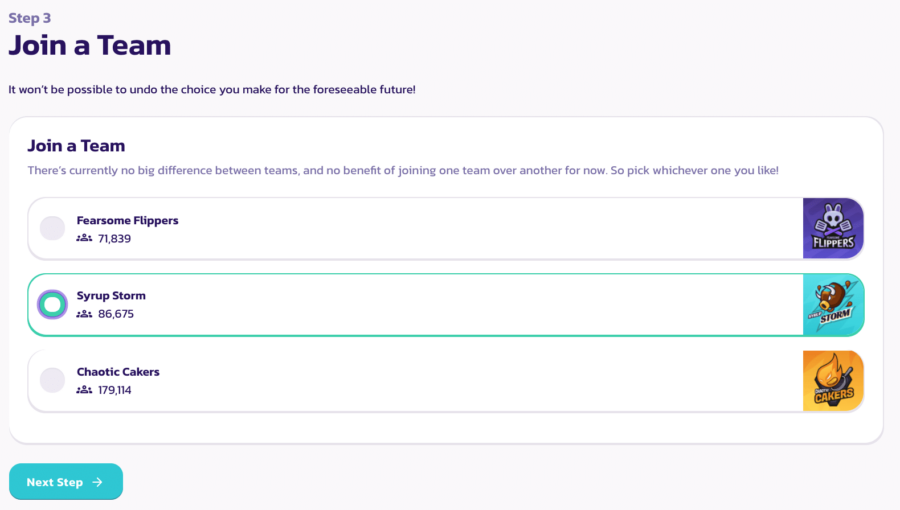Click the Chaotic Cakers team name
Image resolution: width=900 pixels, height=510 pixels.
[118, 372]
